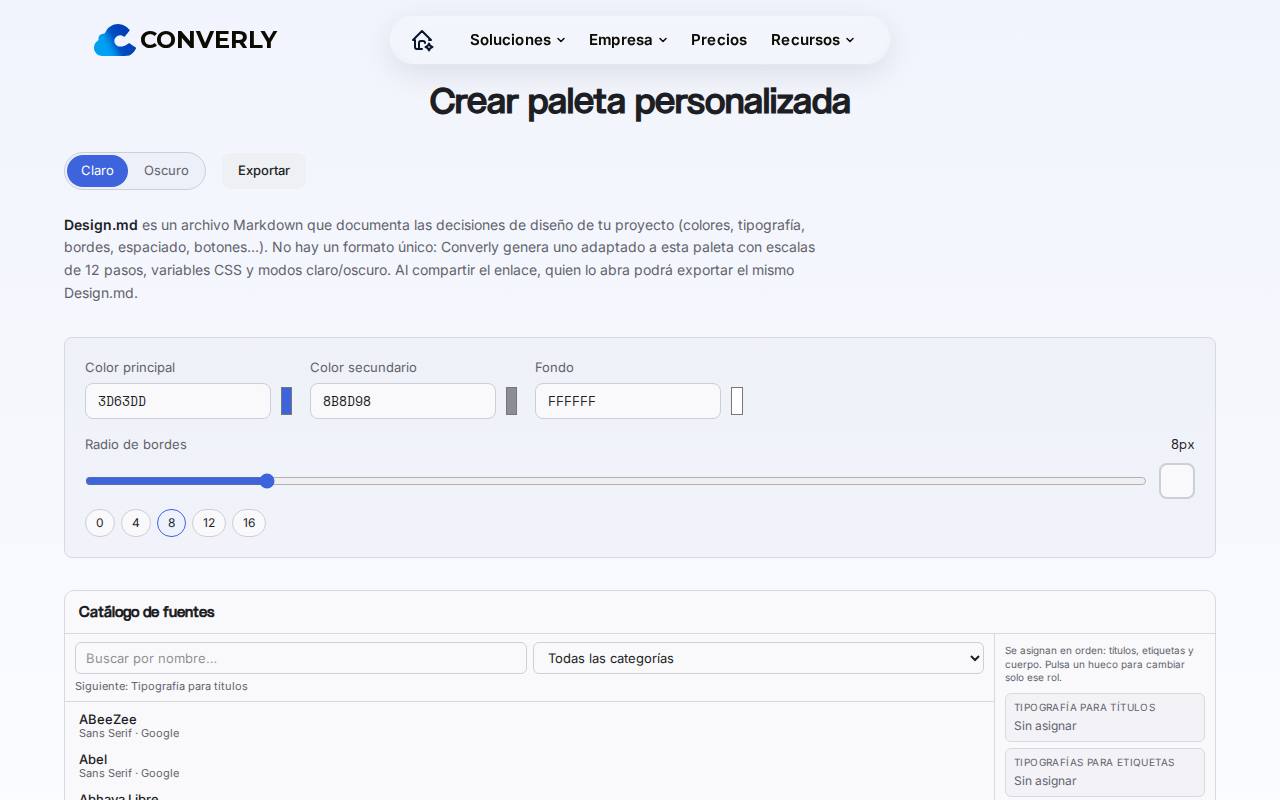Set border radius preset to 12

(209, 523)
